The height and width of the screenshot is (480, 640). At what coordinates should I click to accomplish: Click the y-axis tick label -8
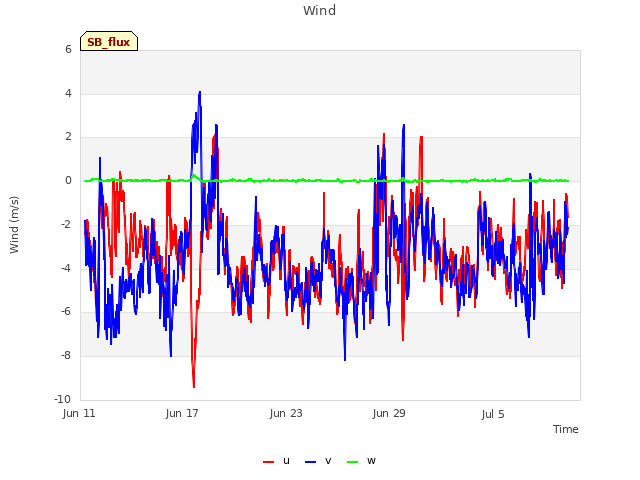pyautogui.click(x=67, y=356)
